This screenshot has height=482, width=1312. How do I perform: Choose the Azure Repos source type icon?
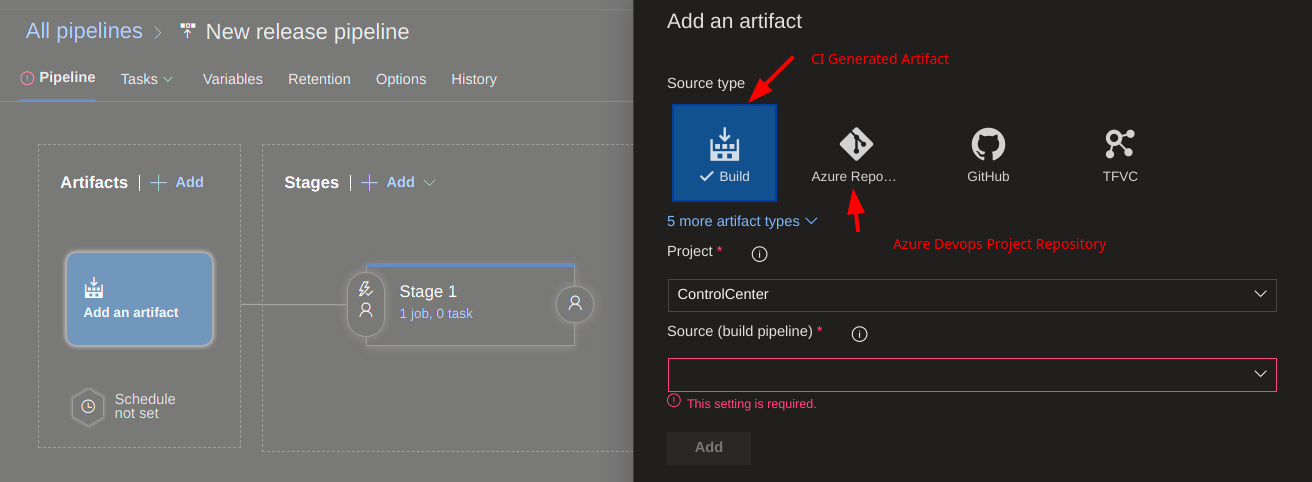point(854,145)
